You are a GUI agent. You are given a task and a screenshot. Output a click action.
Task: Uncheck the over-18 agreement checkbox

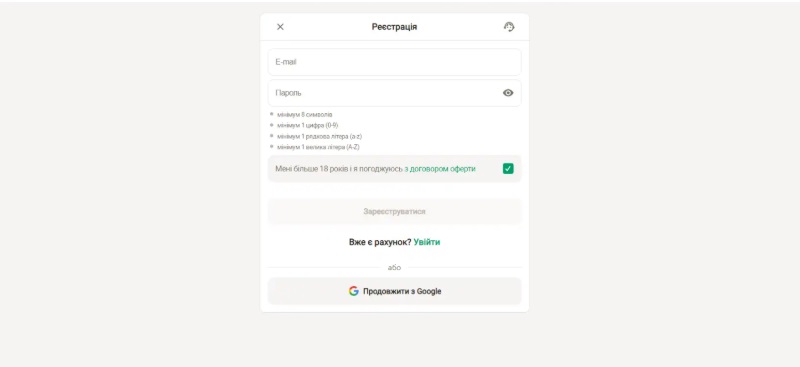tap(508, 168)
